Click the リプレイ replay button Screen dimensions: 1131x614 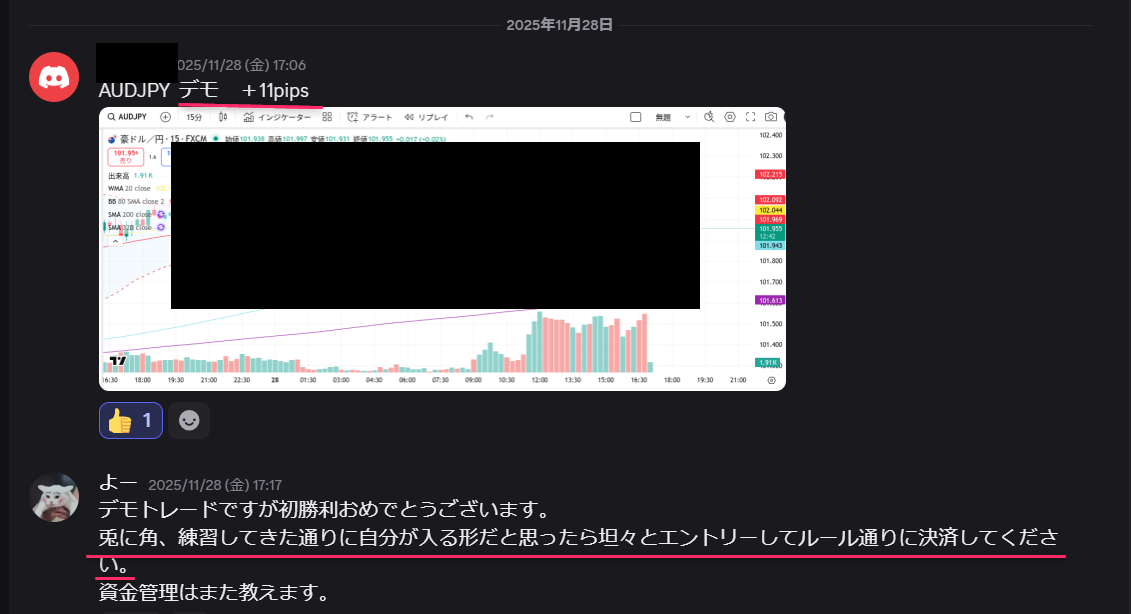tap(426, 117)
